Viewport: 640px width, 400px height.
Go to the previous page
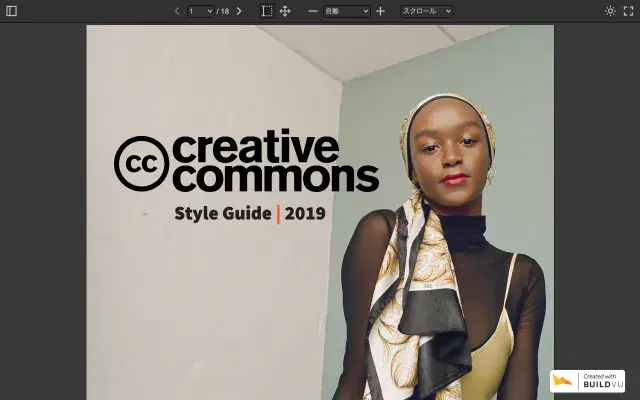click(x=177, y=11)
